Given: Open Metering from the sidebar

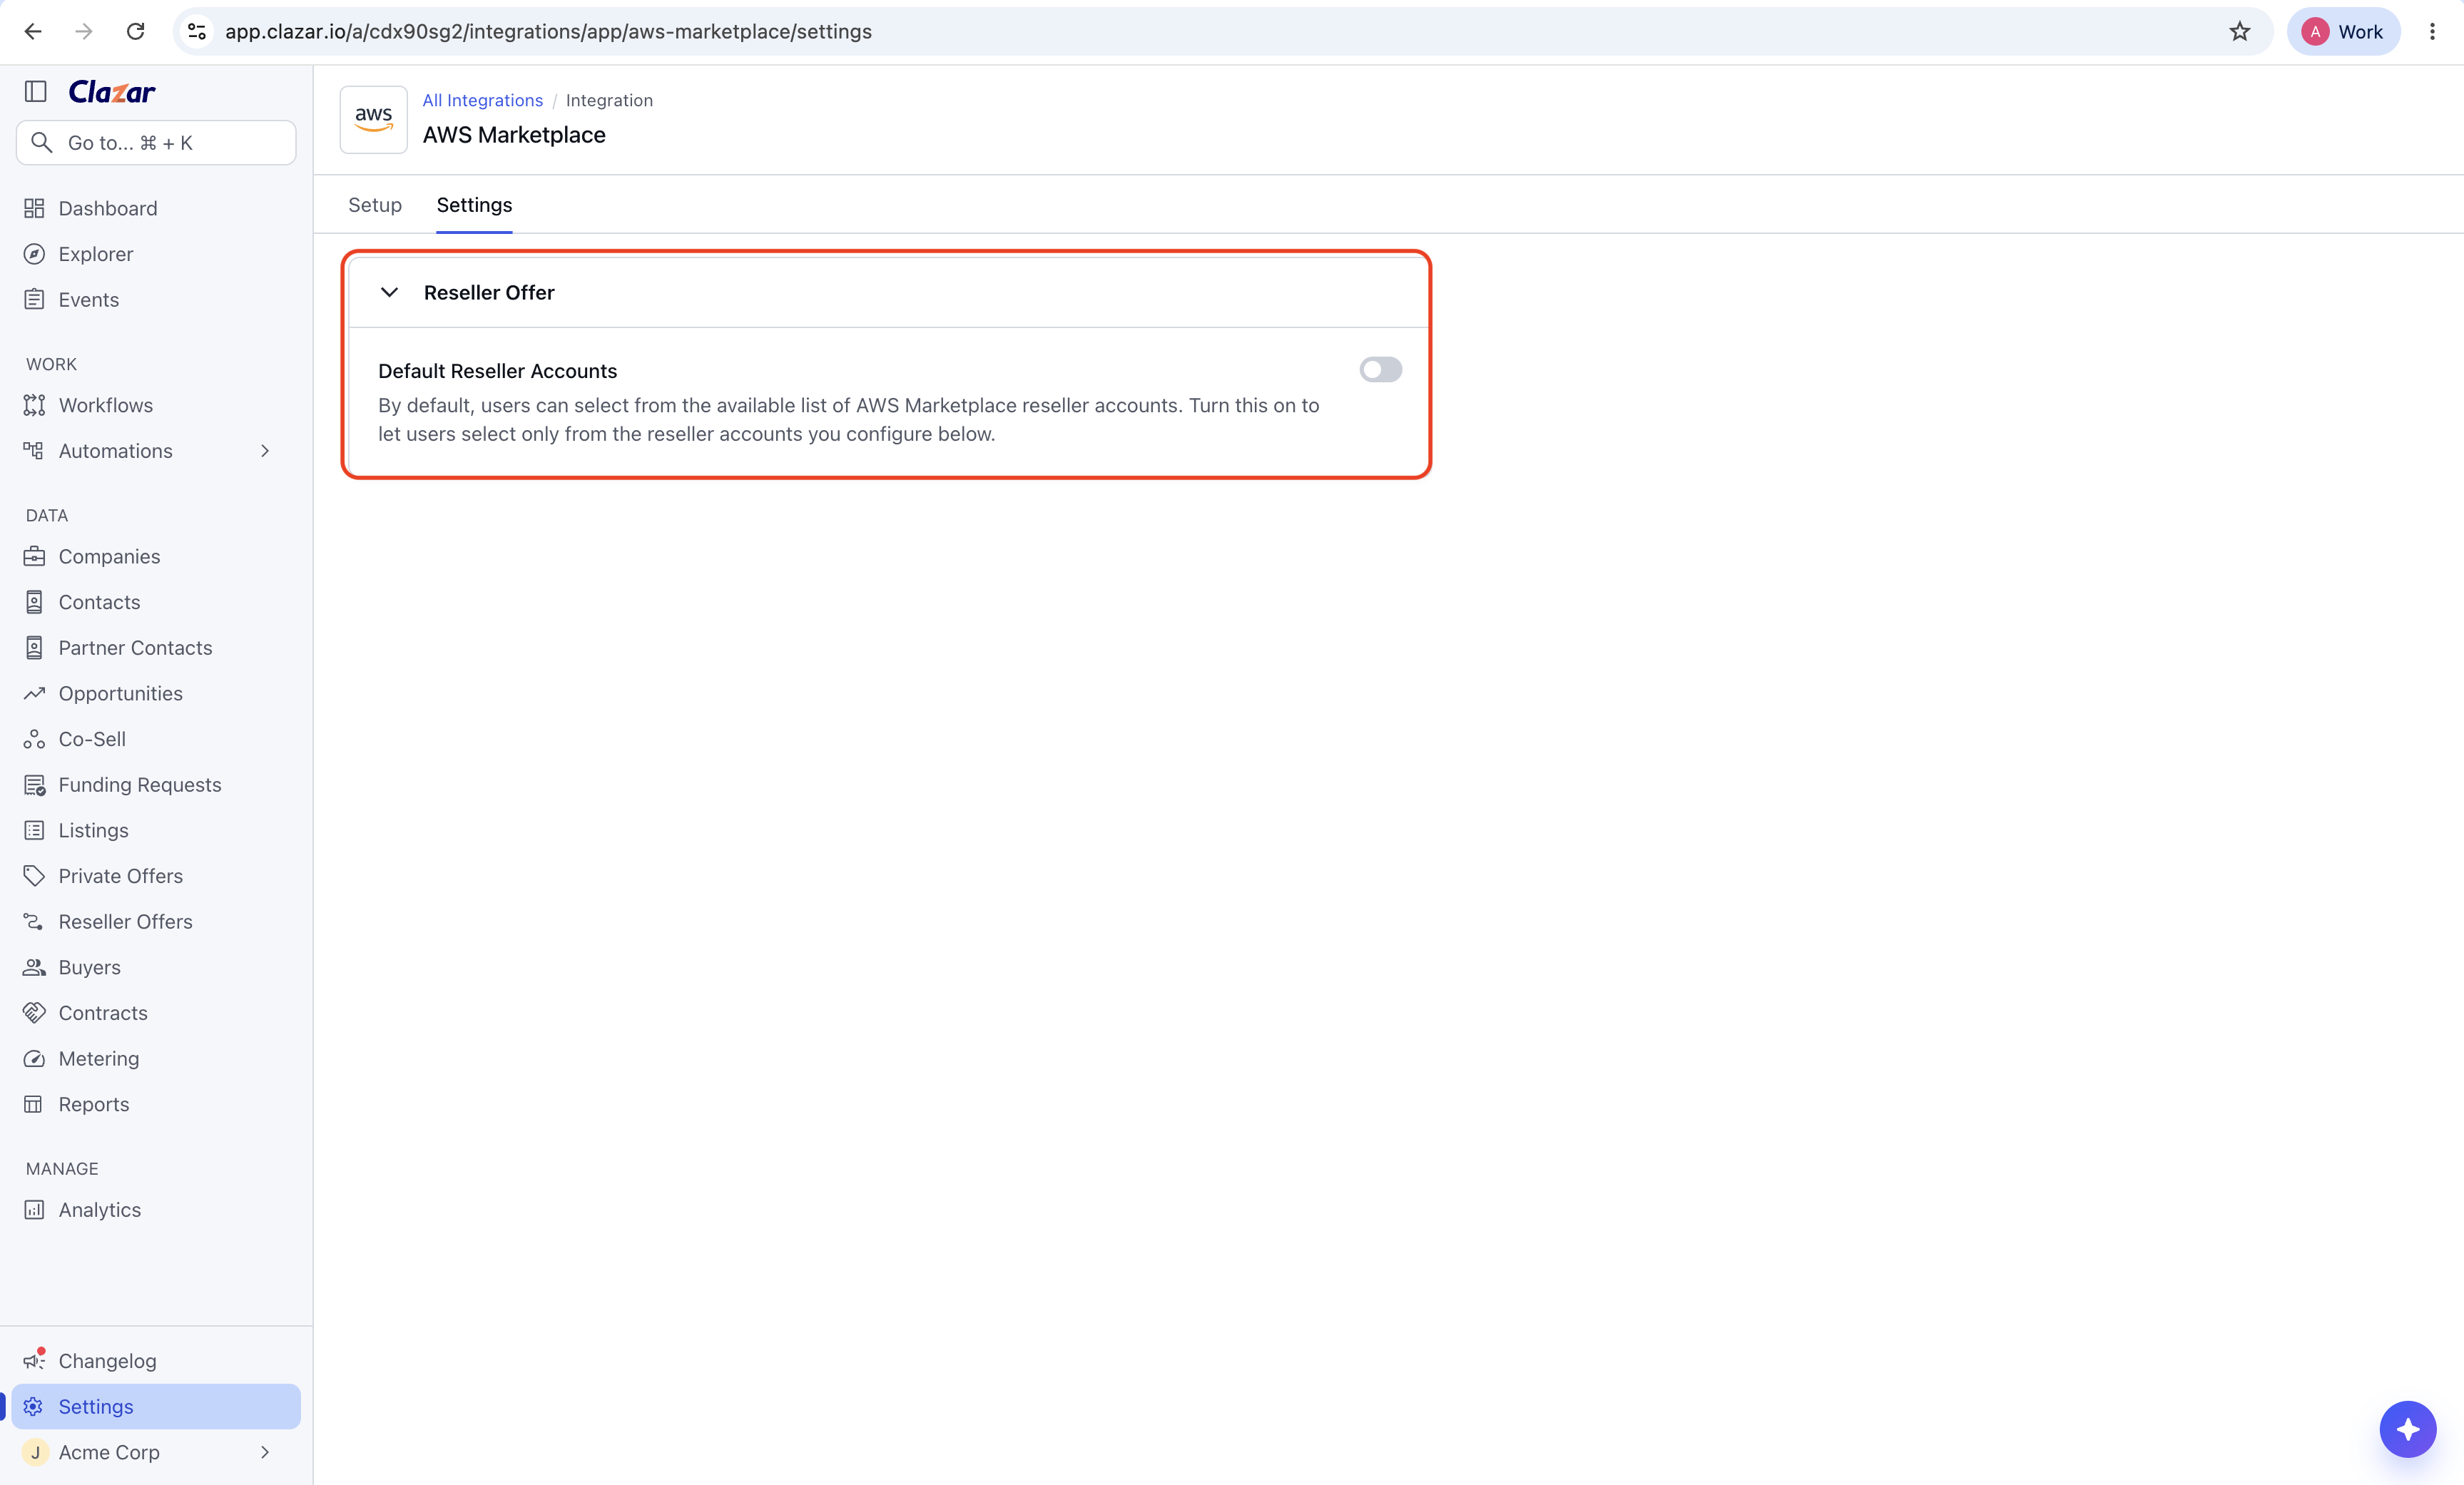Looking at the screenshot, I should point(99,1059).
